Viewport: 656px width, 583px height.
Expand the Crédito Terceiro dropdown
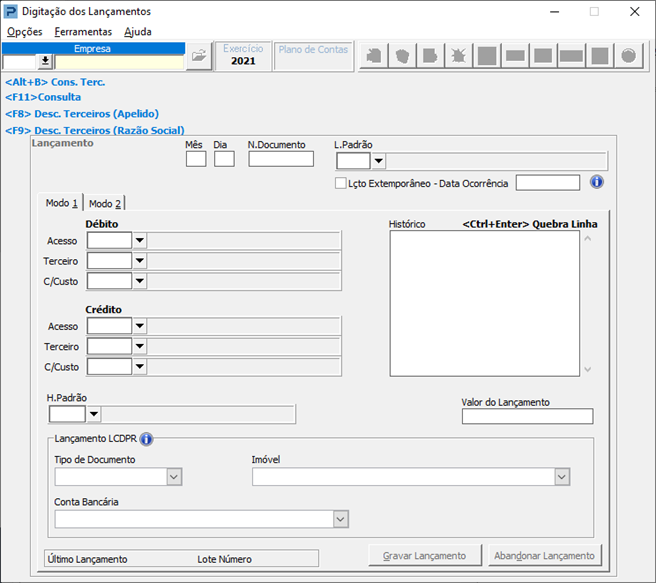point(139,347)
